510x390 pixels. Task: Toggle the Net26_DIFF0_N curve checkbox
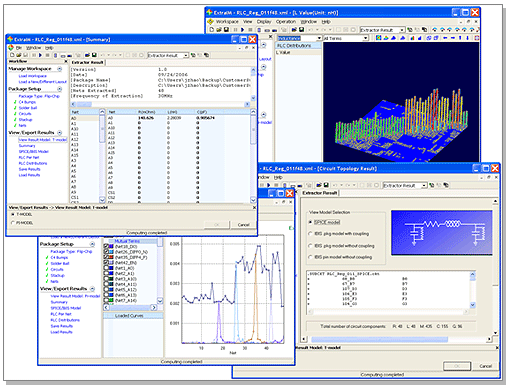point(106,252)
